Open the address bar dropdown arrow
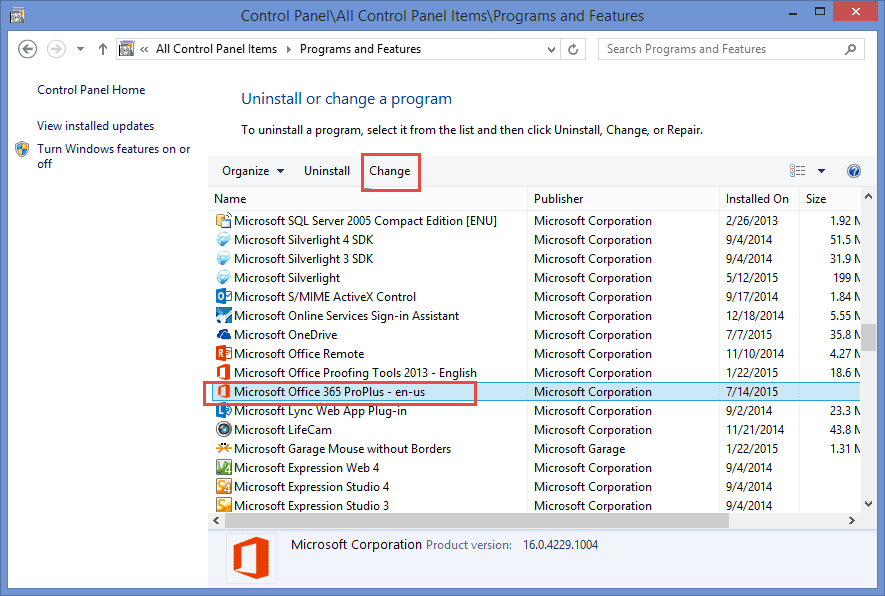 [x=550, y=48]
